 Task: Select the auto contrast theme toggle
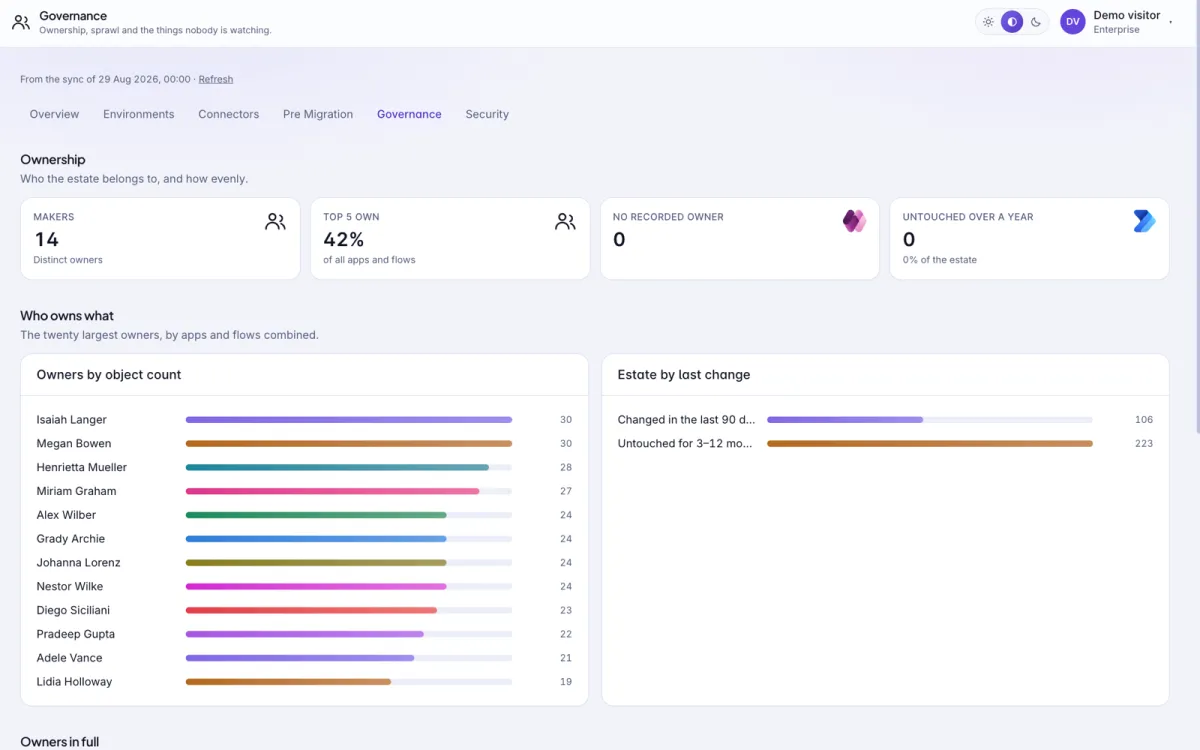[1012, 22]
